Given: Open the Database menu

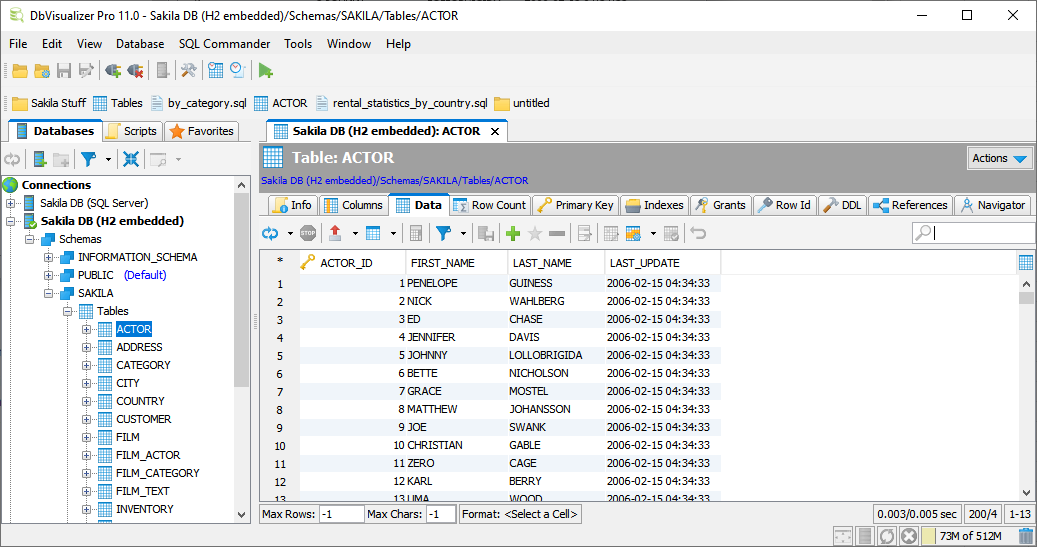Looking at the screenshot, I should click(x=140, y=44).
